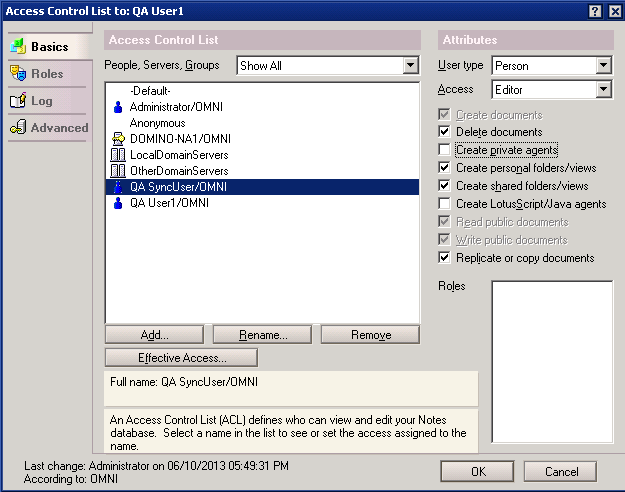Screen dimensions: 625x492
Task: Open the User type dropdown arrow
Action: pyautogui.click(x=603, y=65)
